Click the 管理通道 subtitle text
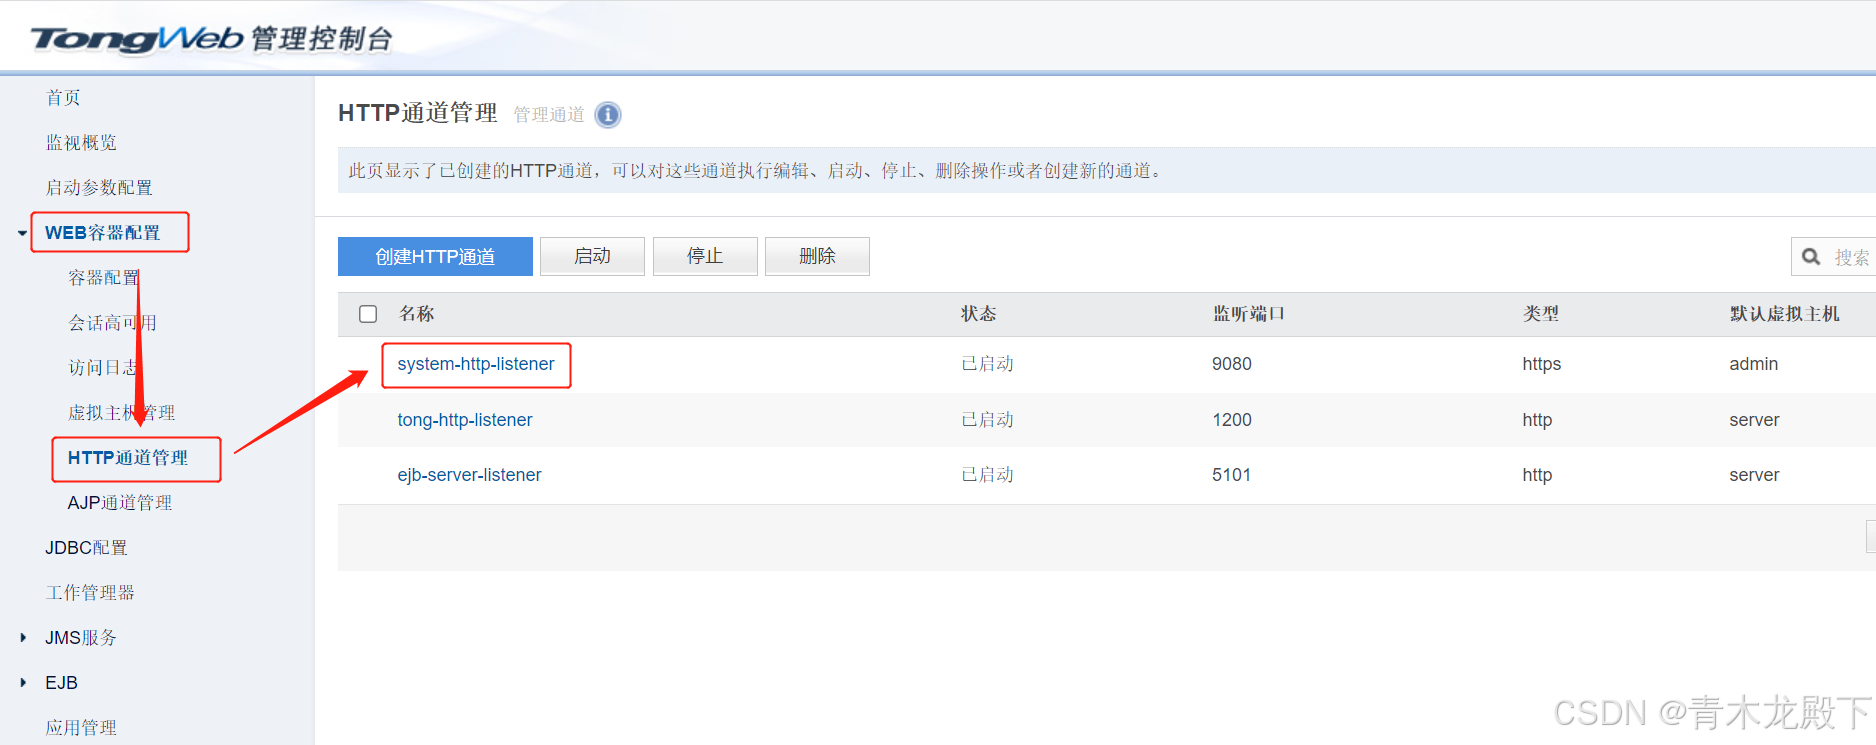The height and width of the screenshot is (745, 1876). click(x=549, y=115)
